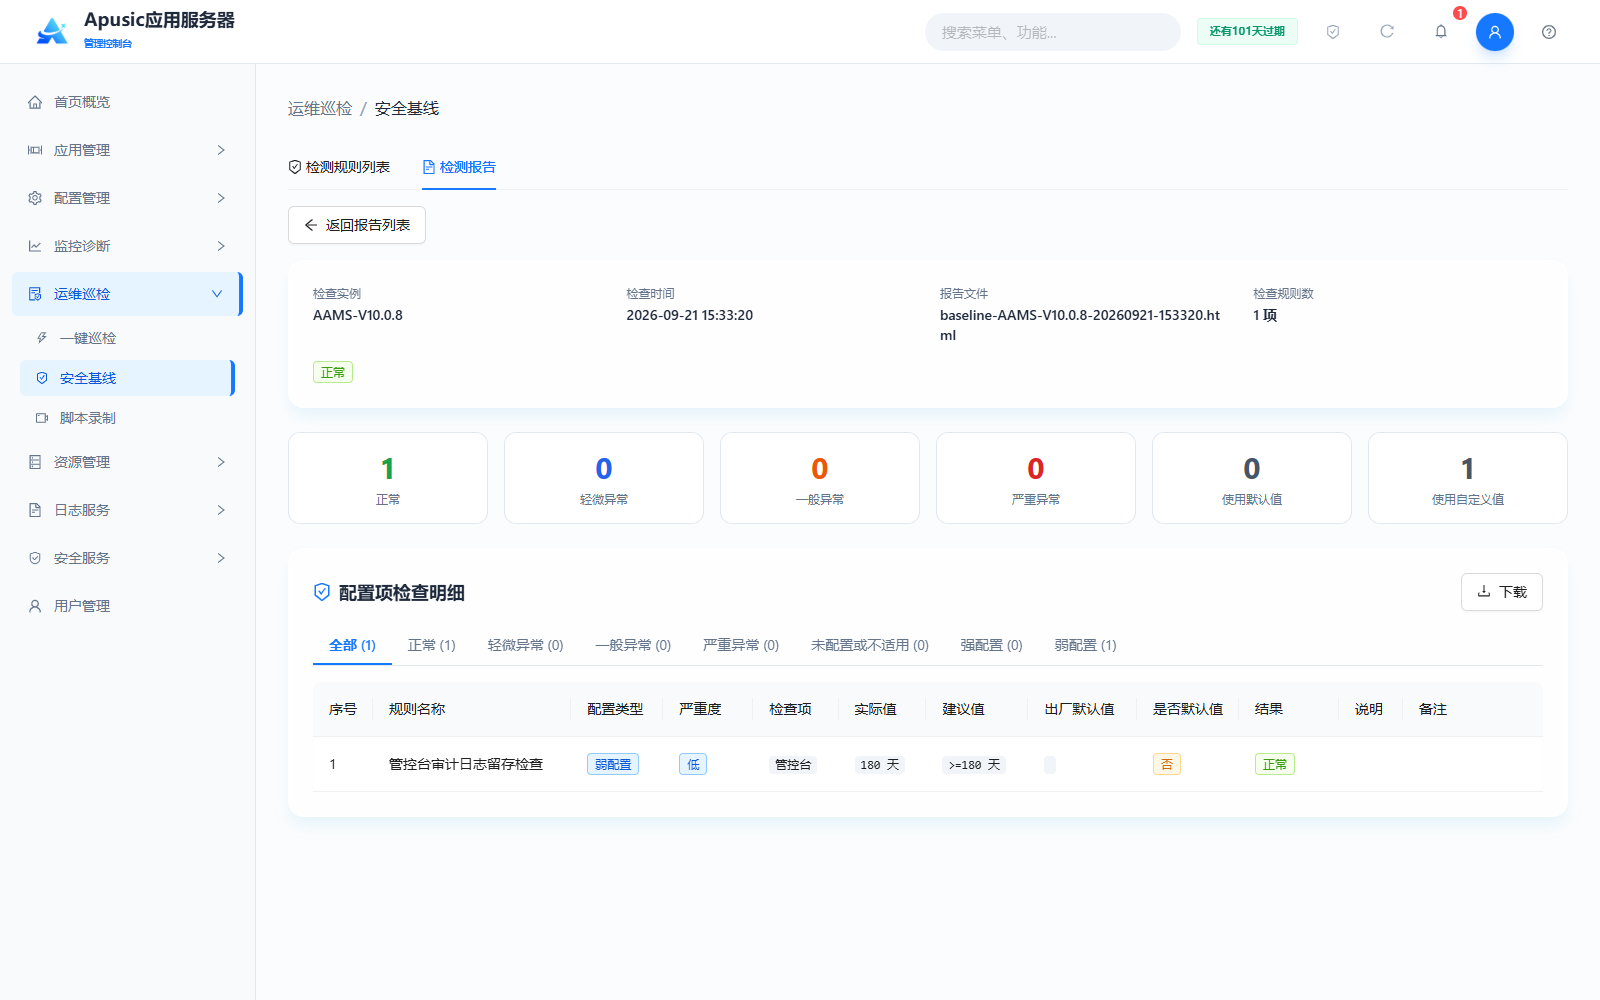Select the 全部 (1) tab
Image resolution: width=1600 pixels, height=1000 pixels.
pyautogui.click(x=352, y=645)
